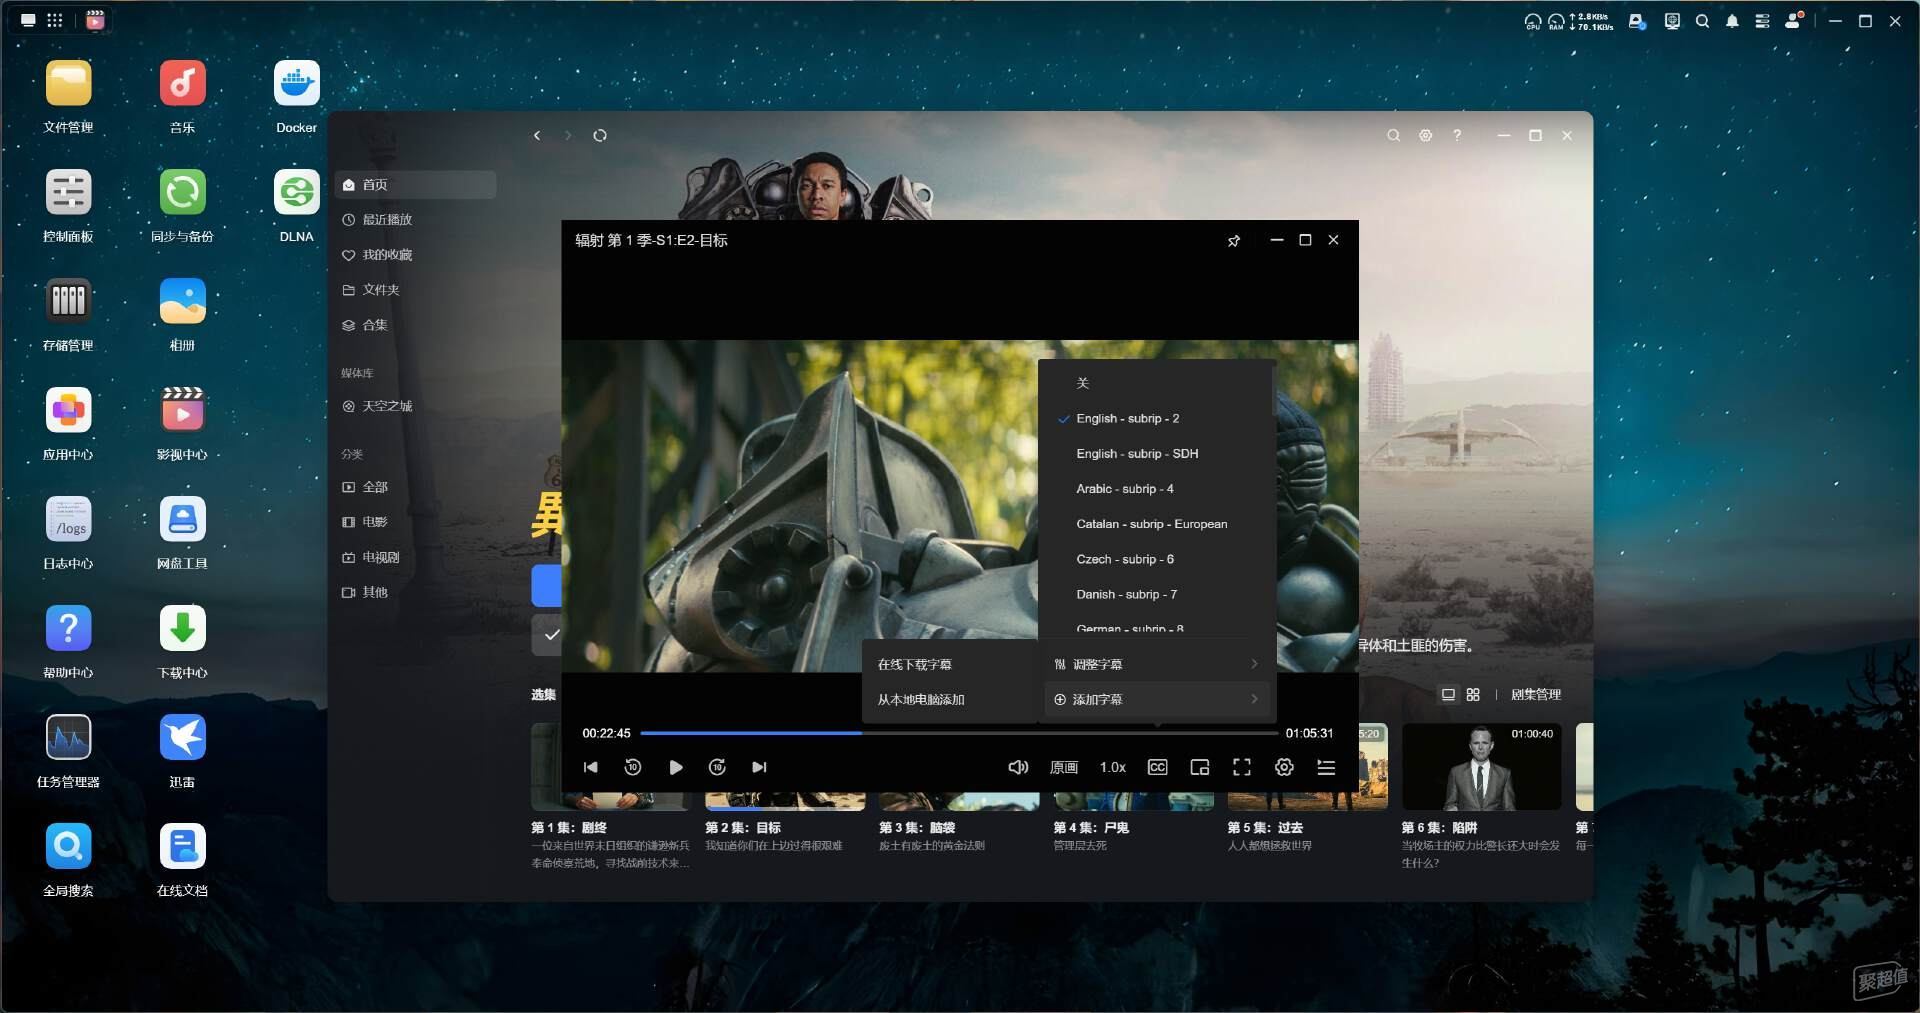Expand 调整字幕 submenu
The width and height of the screenshot is (1920, 1013).
pos(1157,664)
